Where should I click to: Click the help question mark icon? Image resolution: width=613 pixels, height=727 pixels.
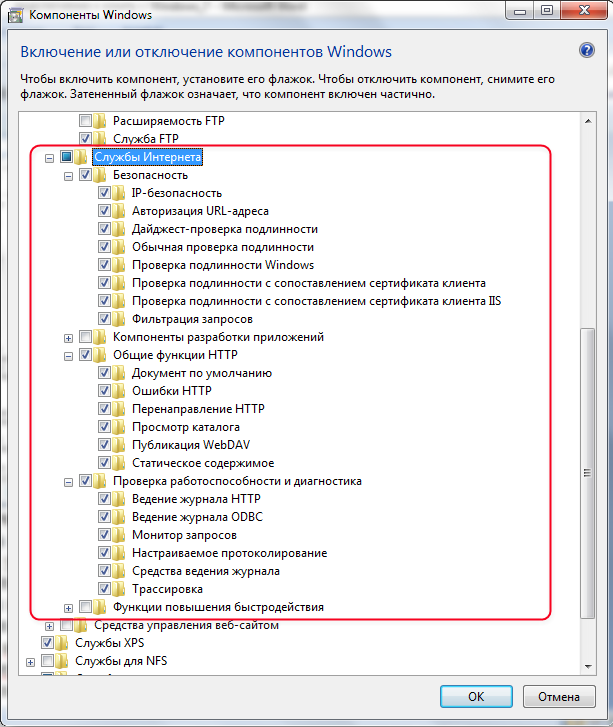coord(587,50)
